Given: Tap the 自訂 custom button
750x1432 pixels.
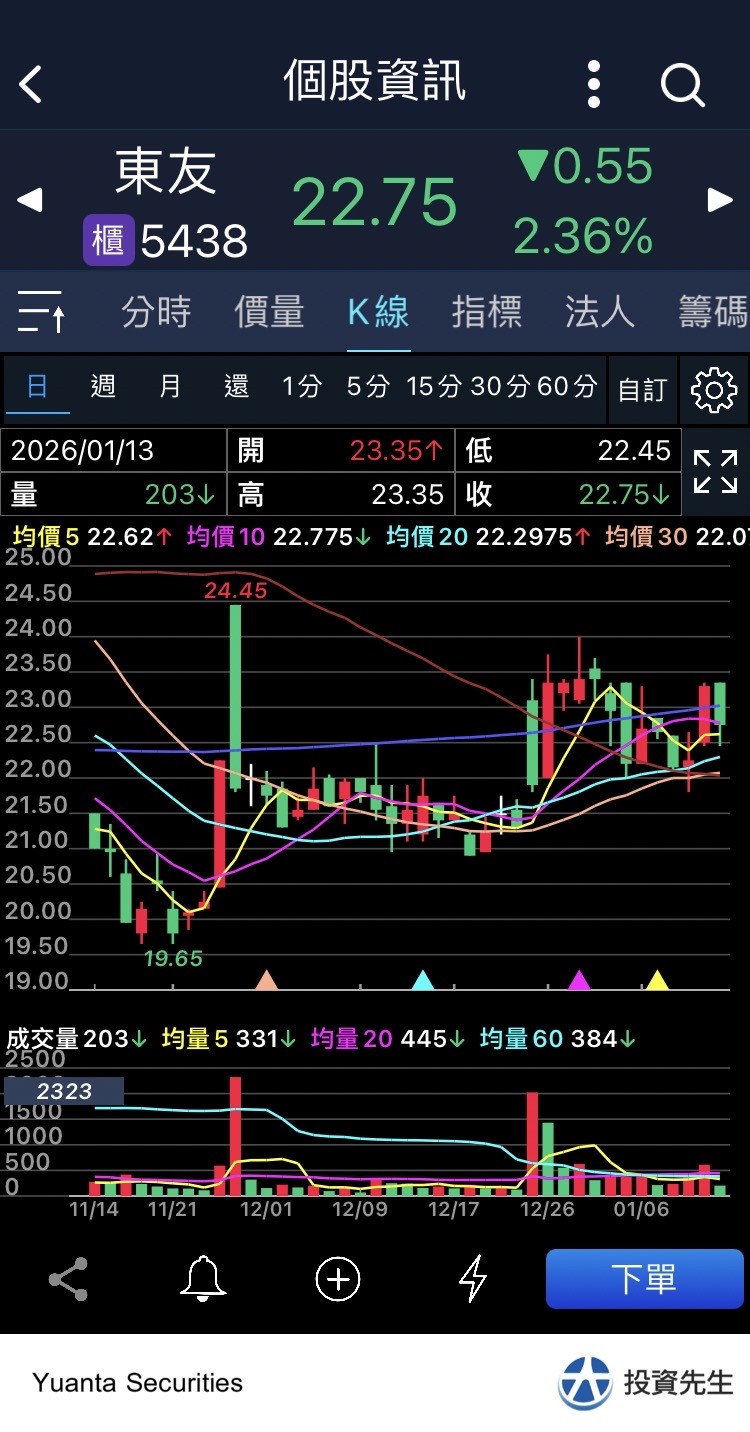Looking at the screenshot, I should tap(642, 390).
